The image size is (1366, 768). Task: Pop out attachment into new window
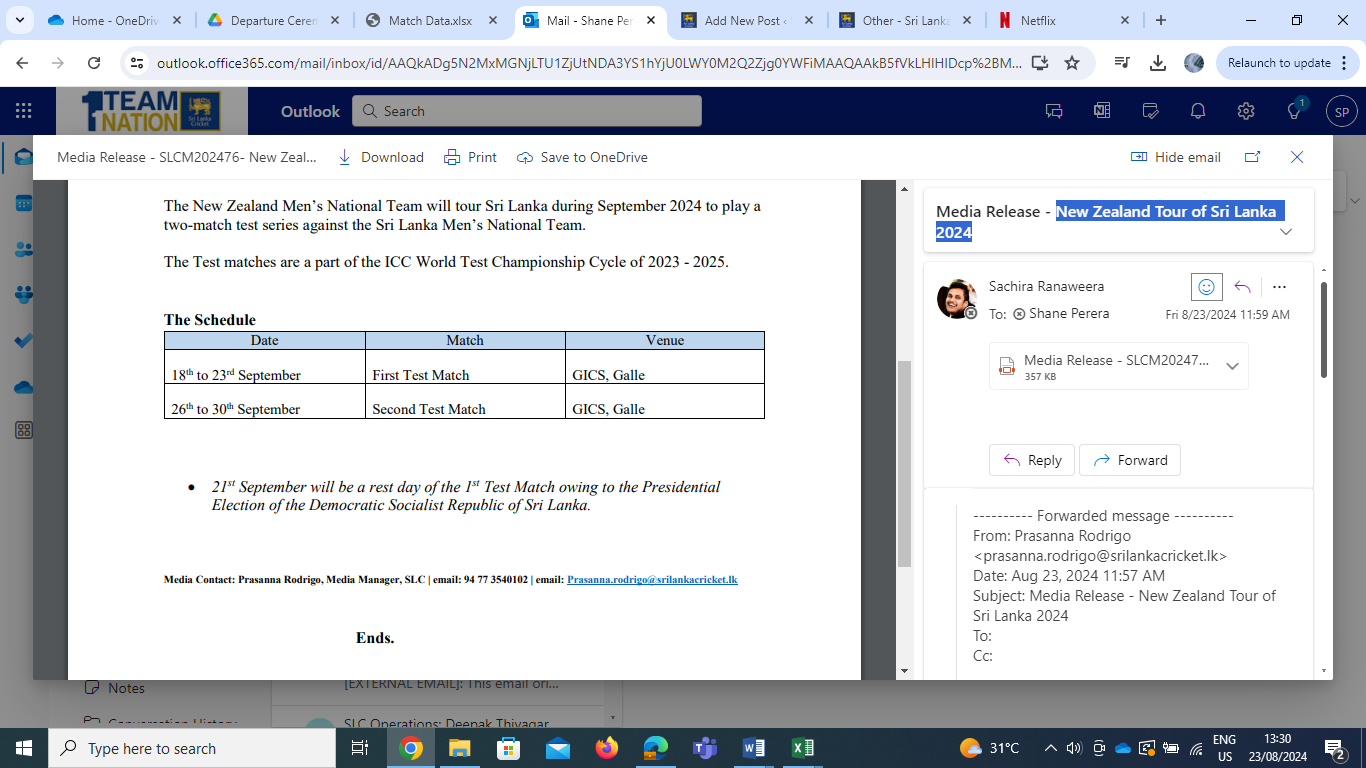pyautogui.click(x=1252, y=157)
